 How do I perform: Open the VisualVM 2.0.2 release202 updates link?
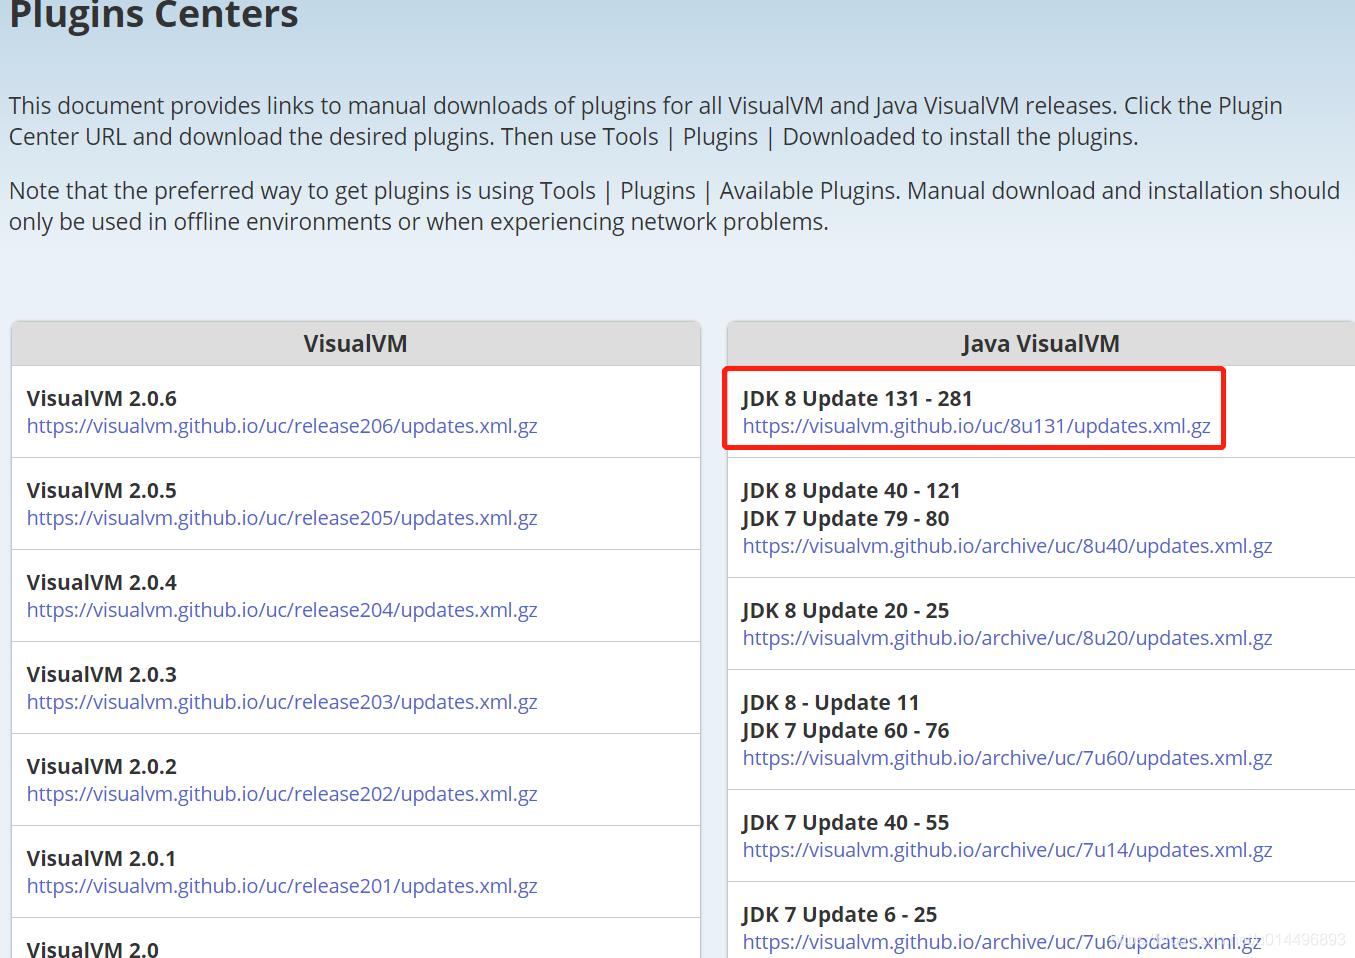[x=282, y=794]
